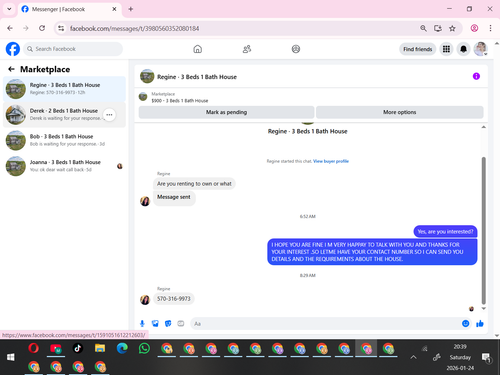
Task: Open Chrome three-dot menu
Action: [x=490, y=28]
